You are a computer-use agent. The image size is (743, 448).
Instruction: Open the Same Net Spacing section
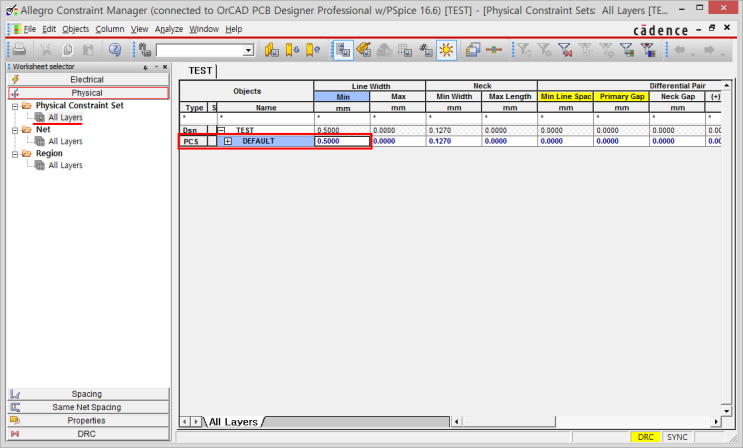[x=89, y=407]
